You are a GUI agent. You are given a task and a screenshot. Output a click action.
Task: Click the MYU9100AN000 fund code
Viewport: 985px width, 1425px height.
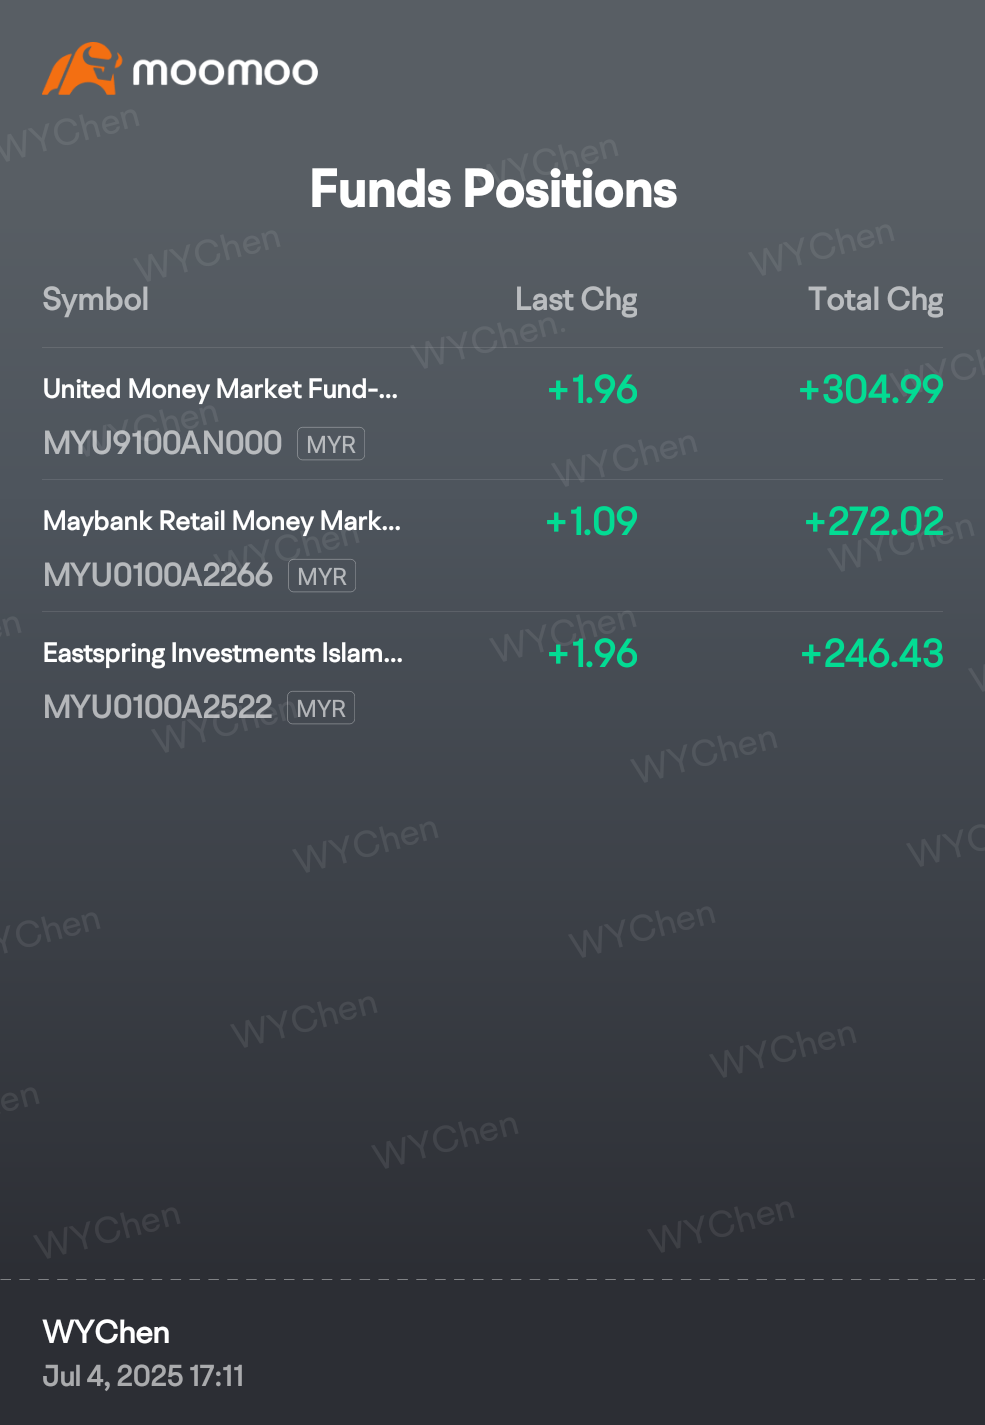click(163, 443)
